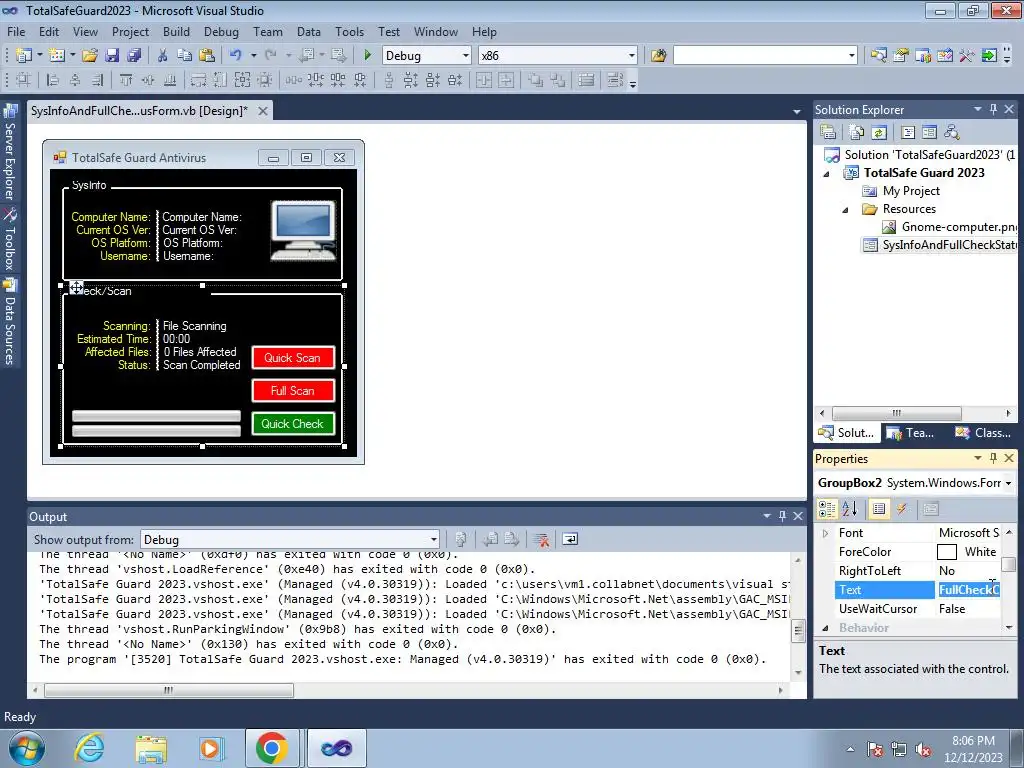Click the Save All icon
The width and height of the screenshot is (1024, 768).
(x=134, y=56)
